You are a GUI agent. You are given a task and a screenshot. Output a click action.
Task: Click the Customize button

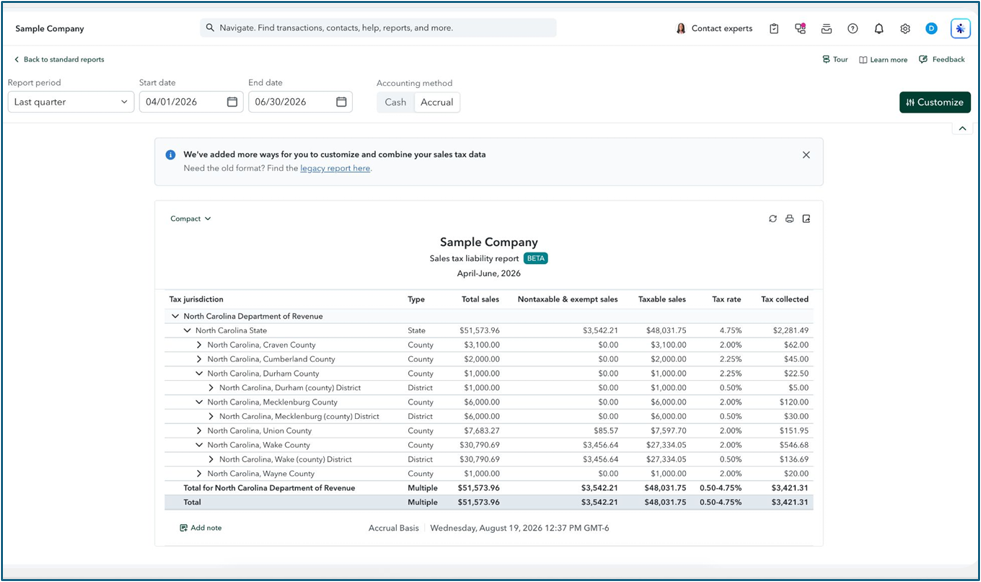[935, 102]
